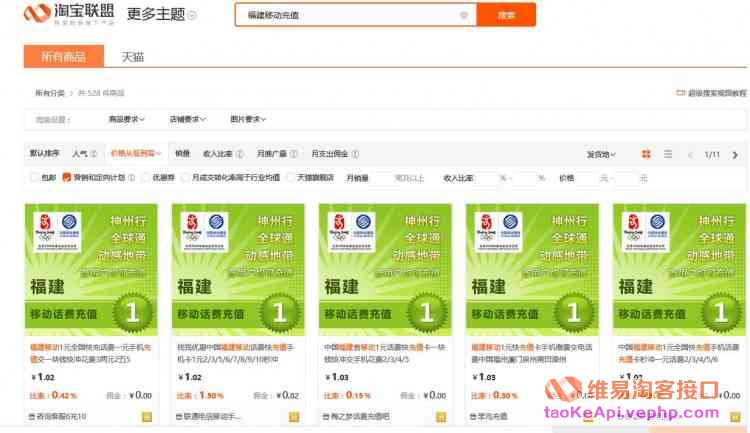Viewport: 750px width, 433px height.
Task: Open the 超级搜索视频教程 tutorial link
Action: 711,93
